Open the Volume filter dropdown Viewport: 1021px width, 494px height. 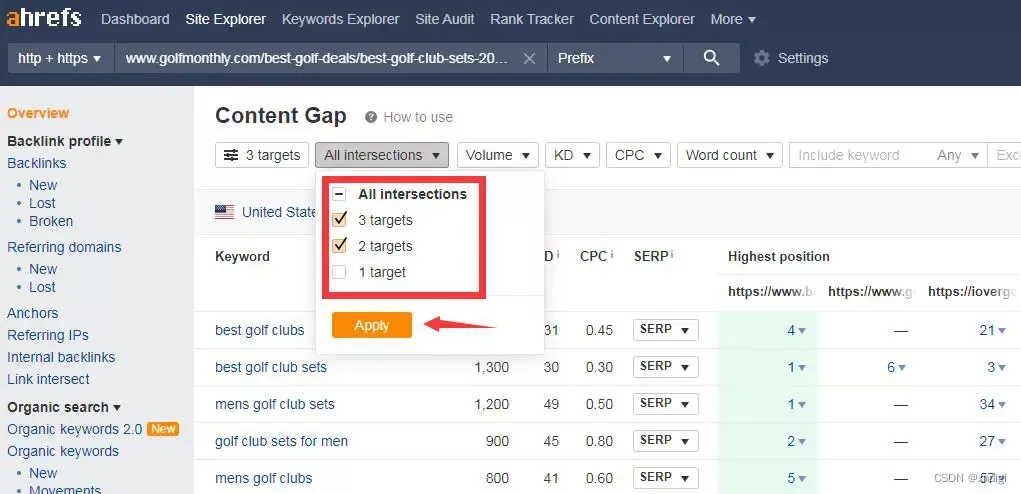(x=497, y=155)
